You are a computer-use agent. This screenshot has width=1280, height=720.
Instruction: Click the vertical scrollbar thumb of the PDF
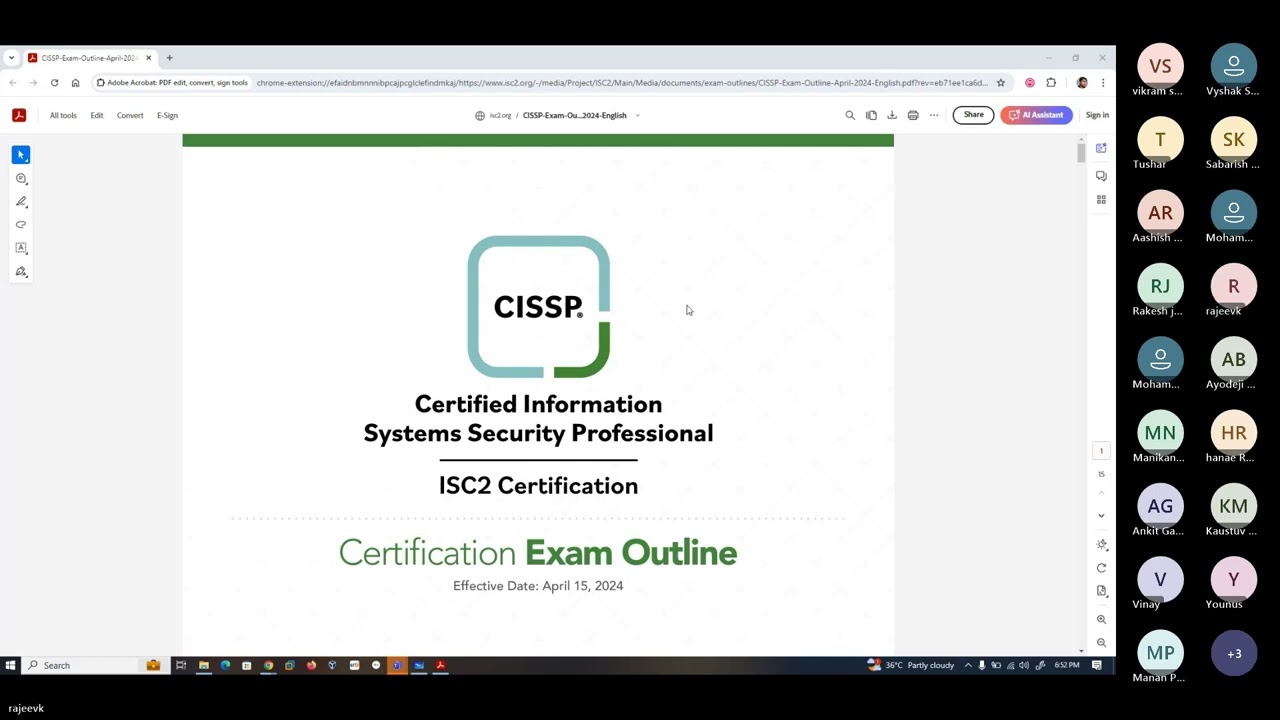click(x=1081, y=153)
